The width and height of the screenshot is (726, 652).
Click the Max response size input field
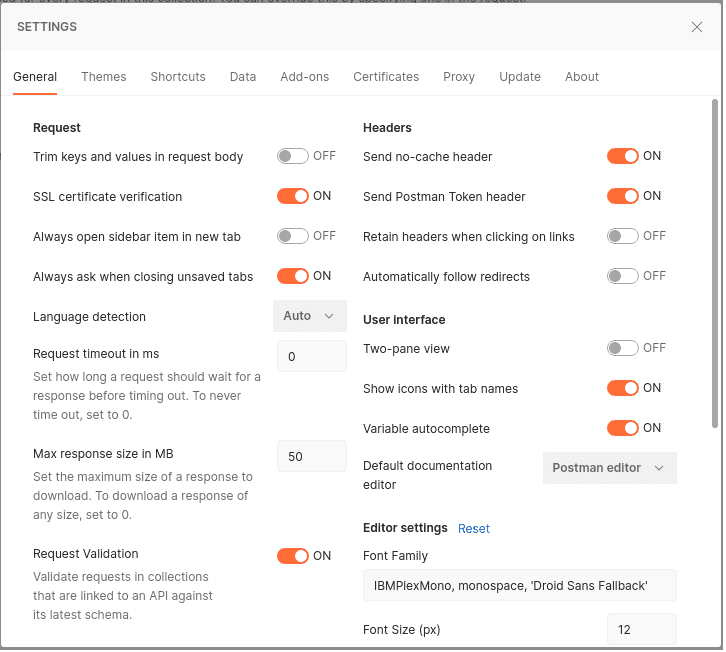311,456
